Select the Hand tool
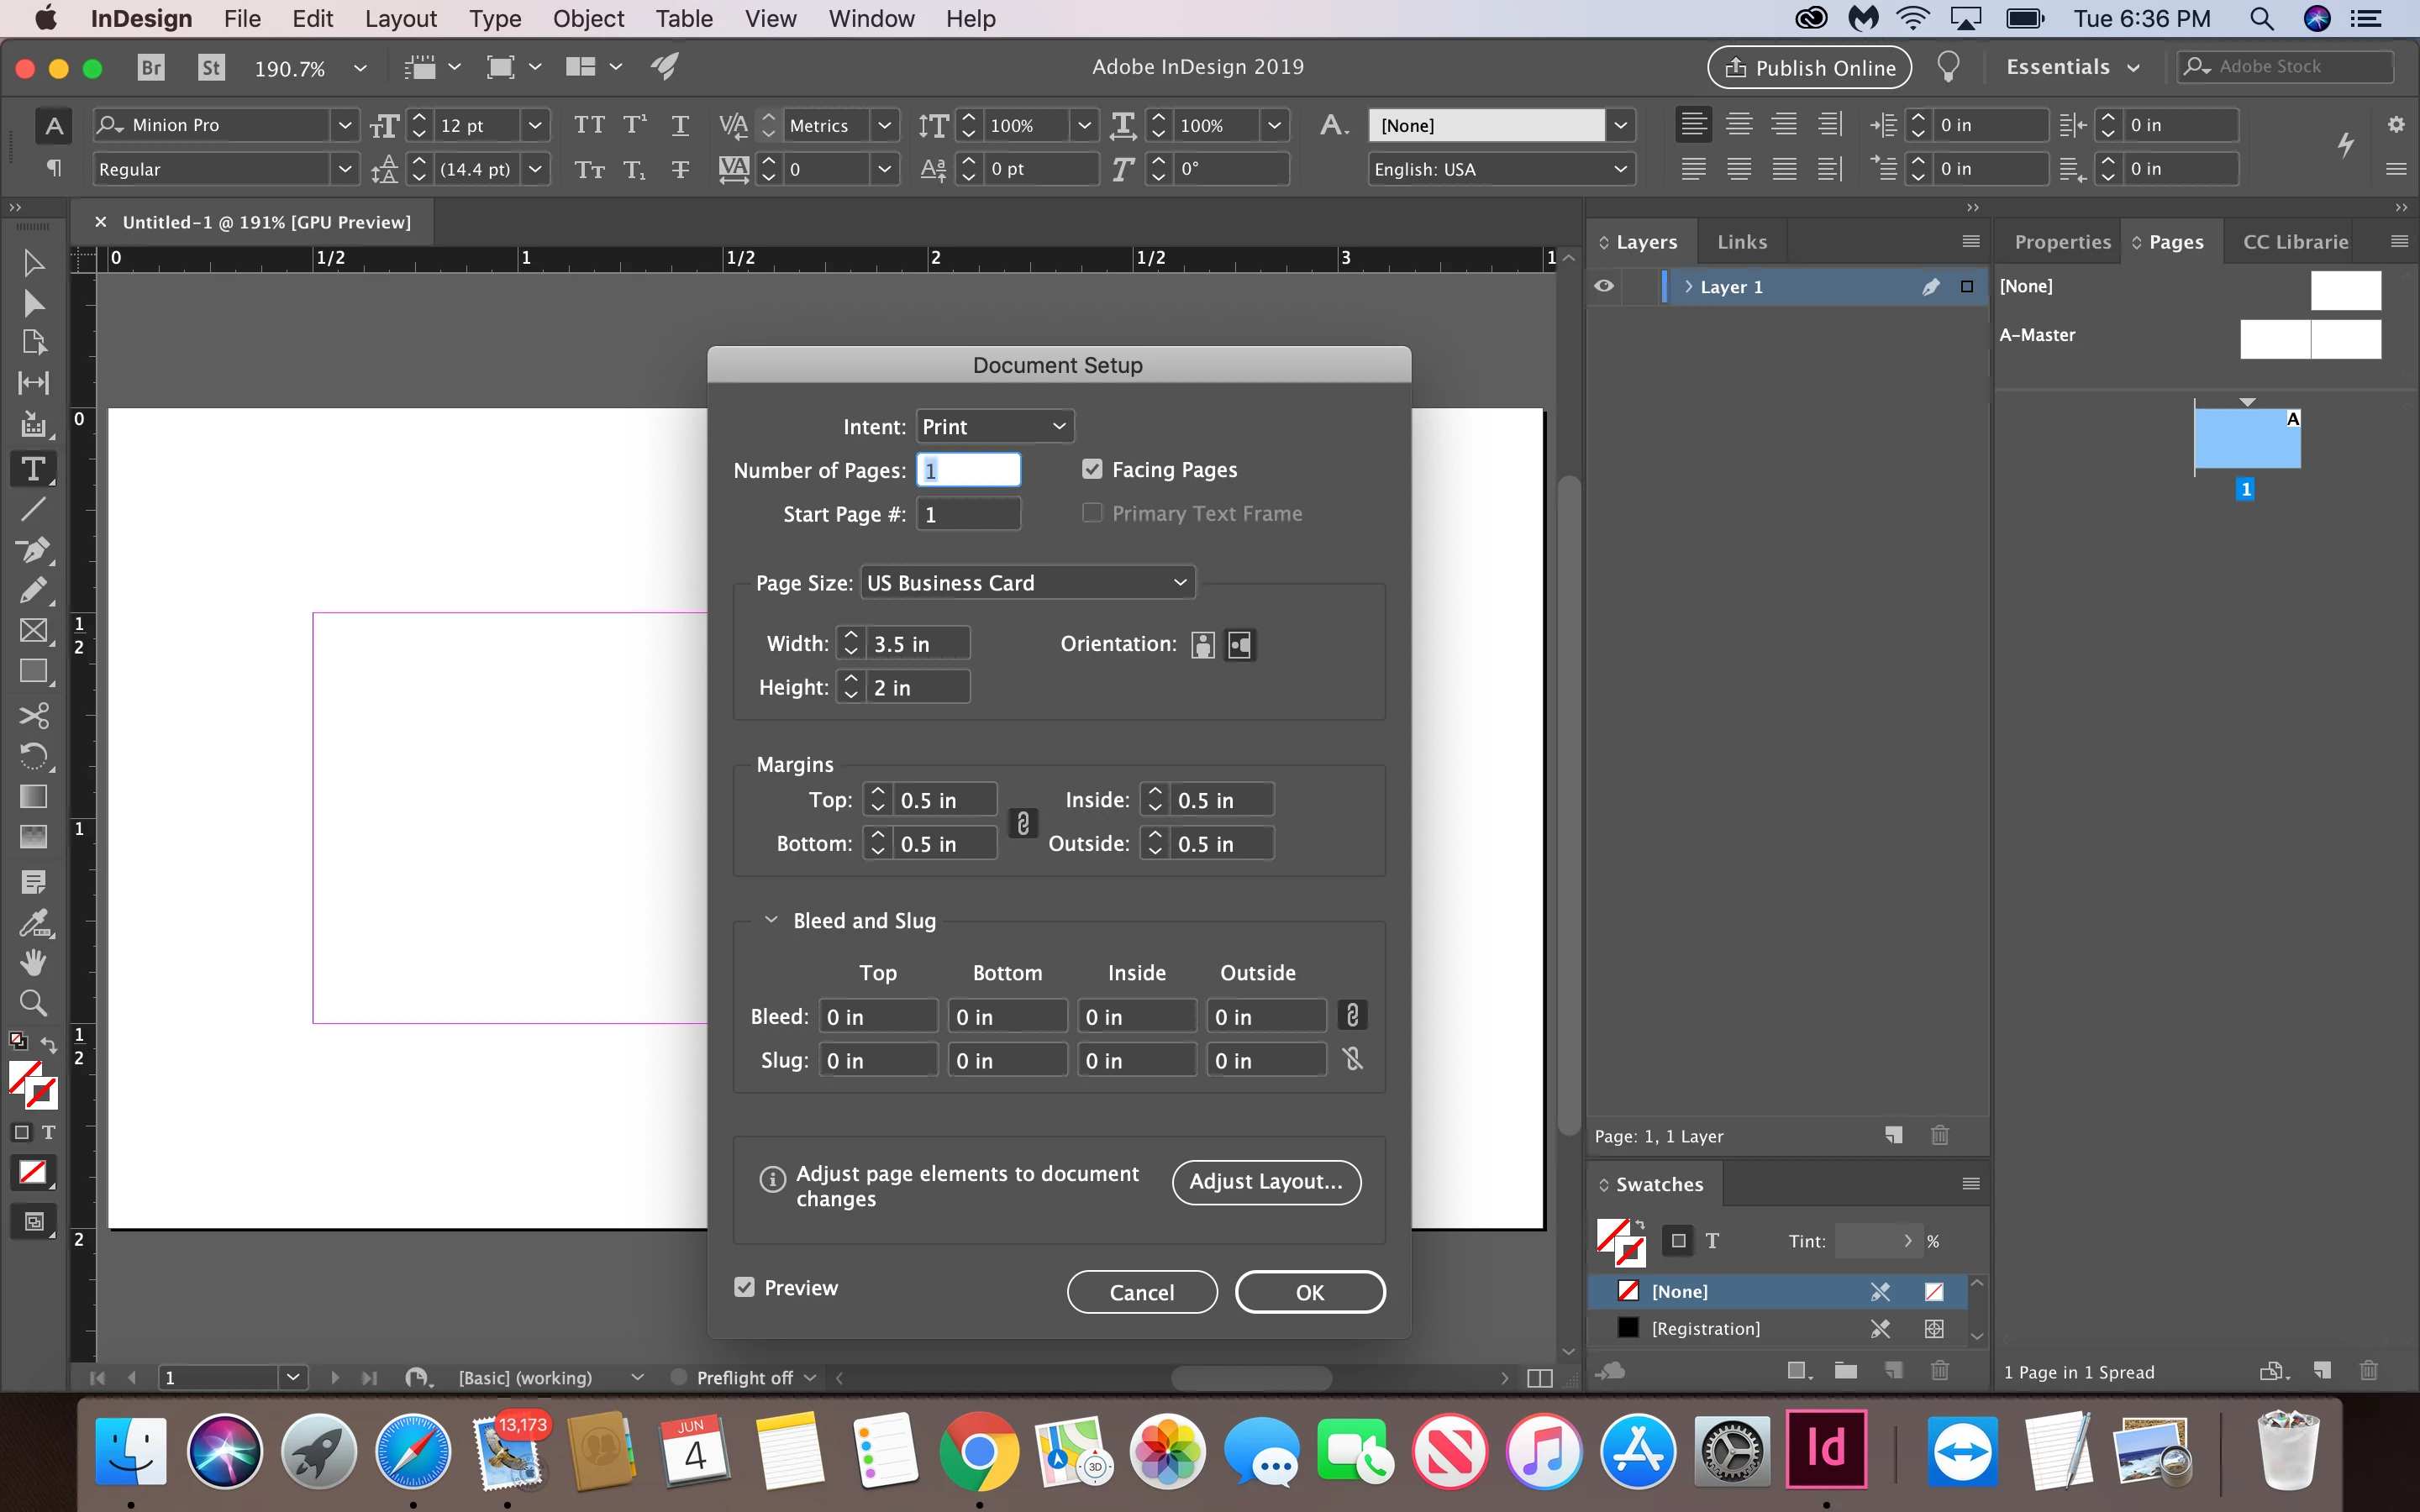 click(33, 962)
